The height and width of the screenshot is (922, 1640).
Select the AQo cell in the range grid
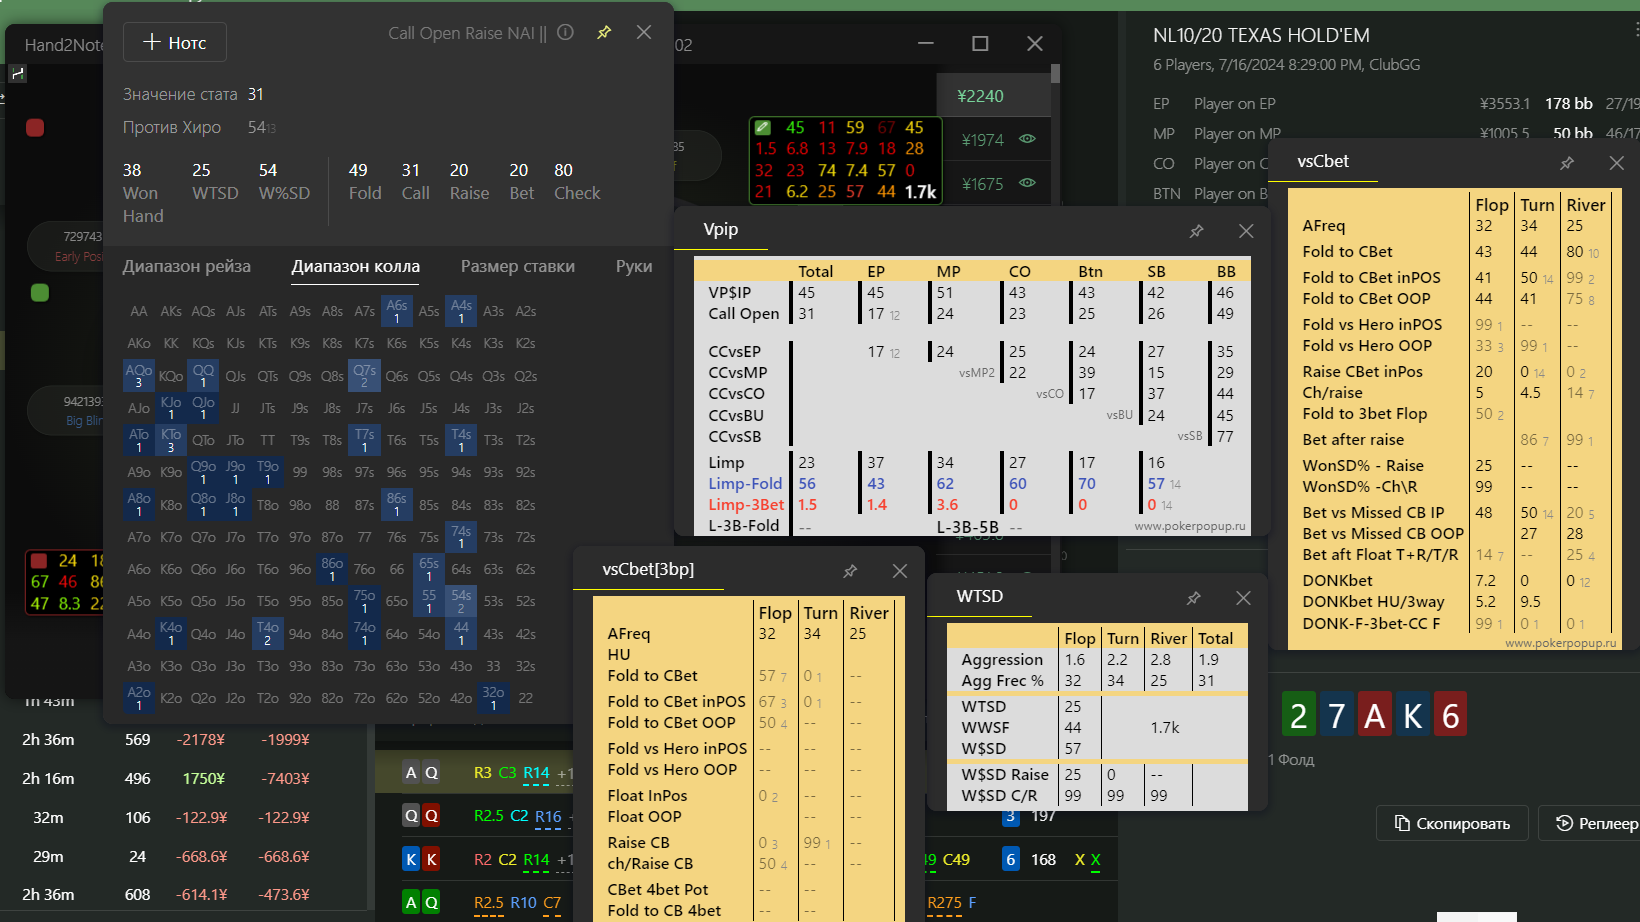coord(139,375)
